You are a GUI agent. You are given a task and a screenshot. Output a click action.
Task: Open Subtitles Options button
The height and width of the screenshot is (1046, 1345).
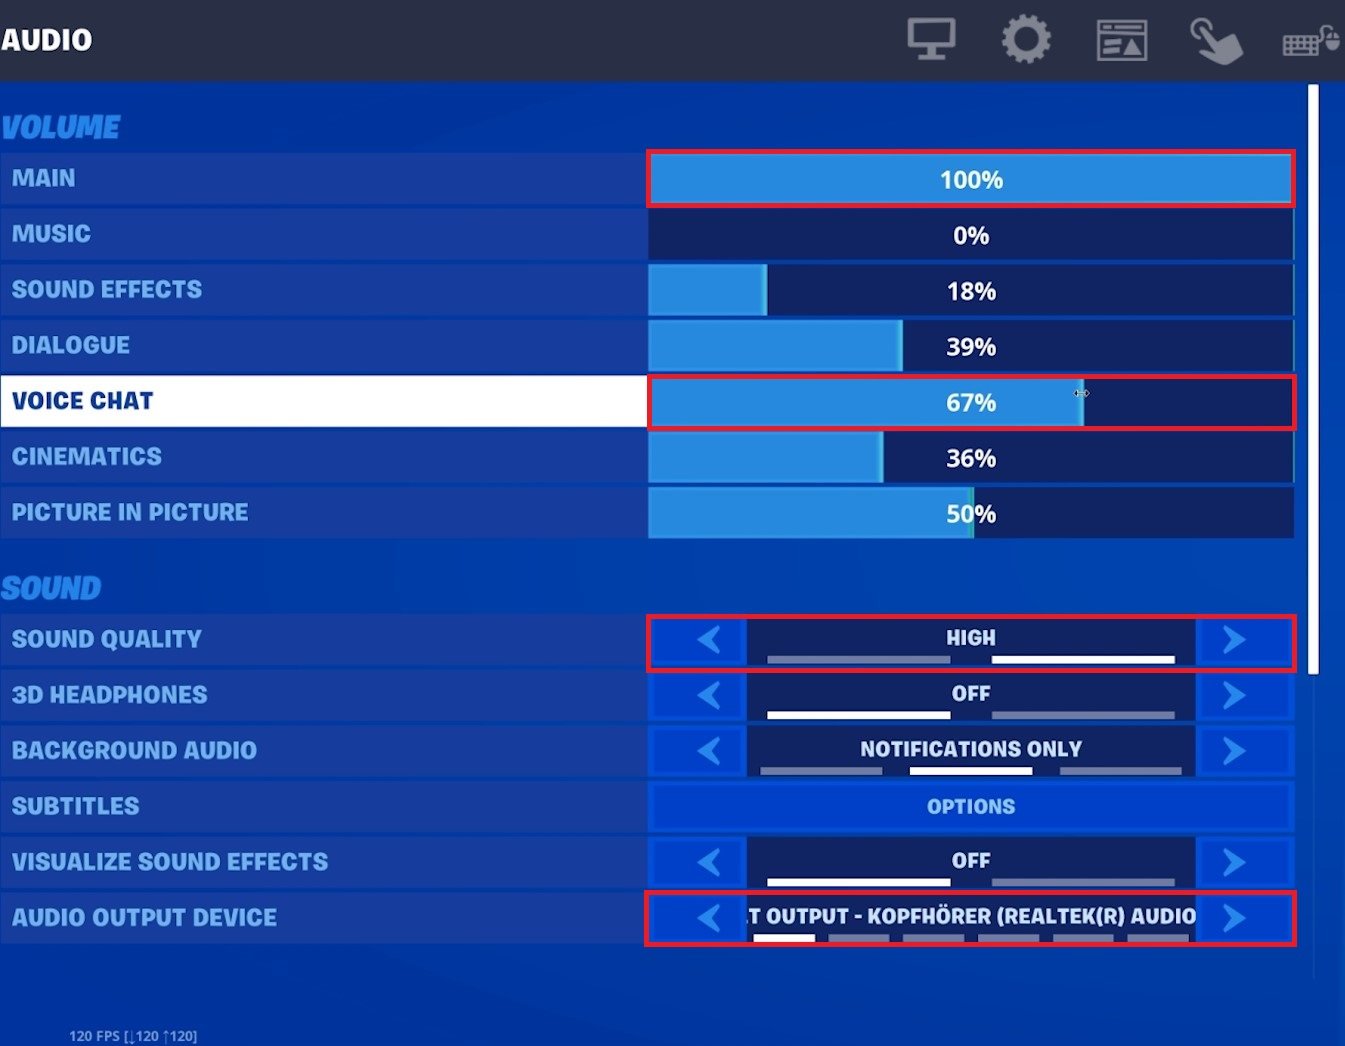(970, 807)
